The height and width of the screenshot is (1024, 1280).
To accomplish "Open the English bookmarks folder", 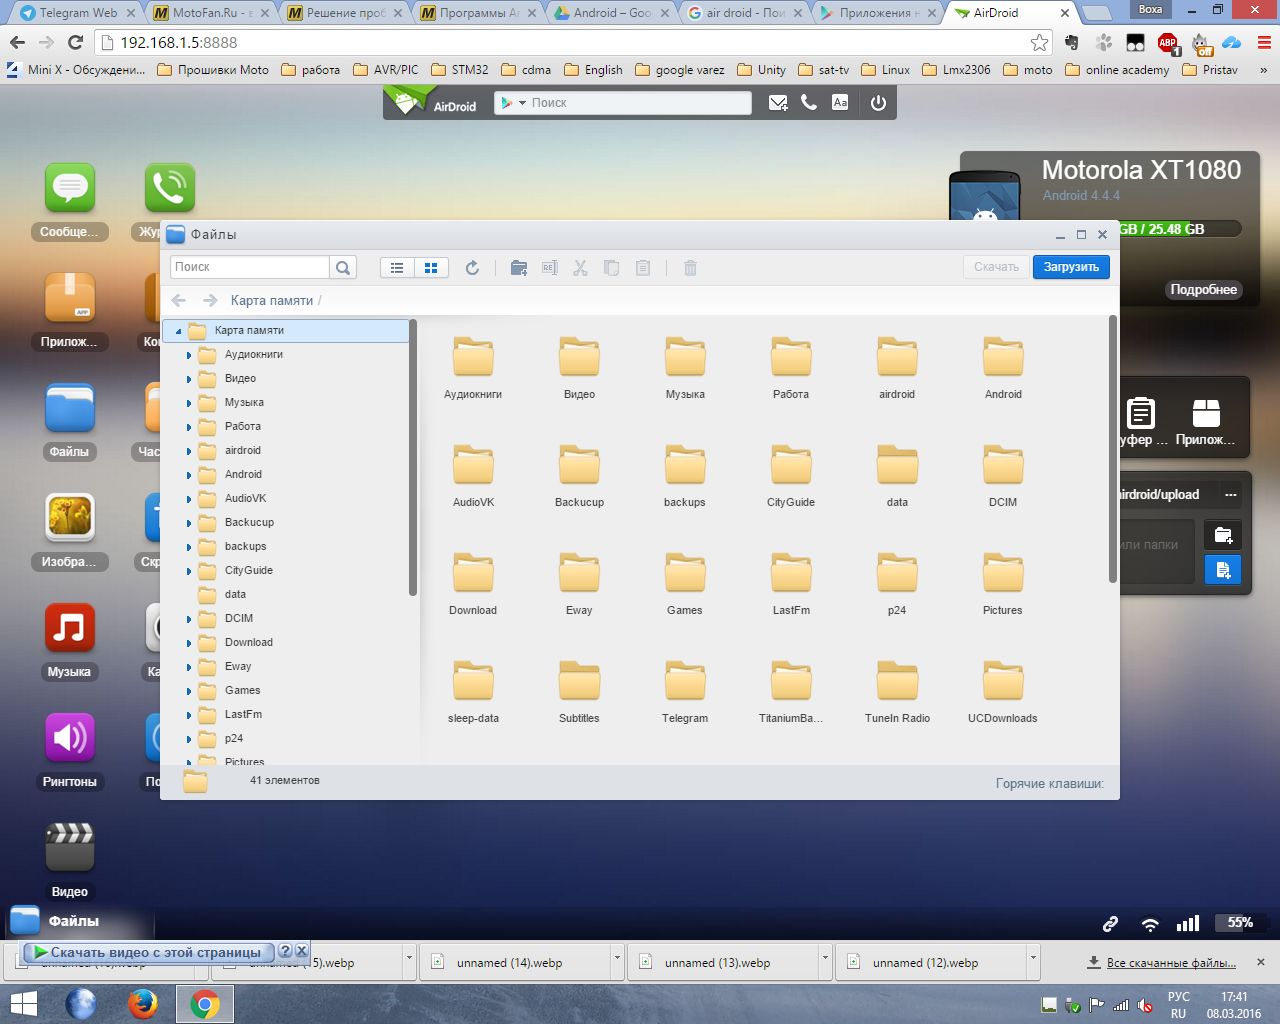I will coord(593,70).
